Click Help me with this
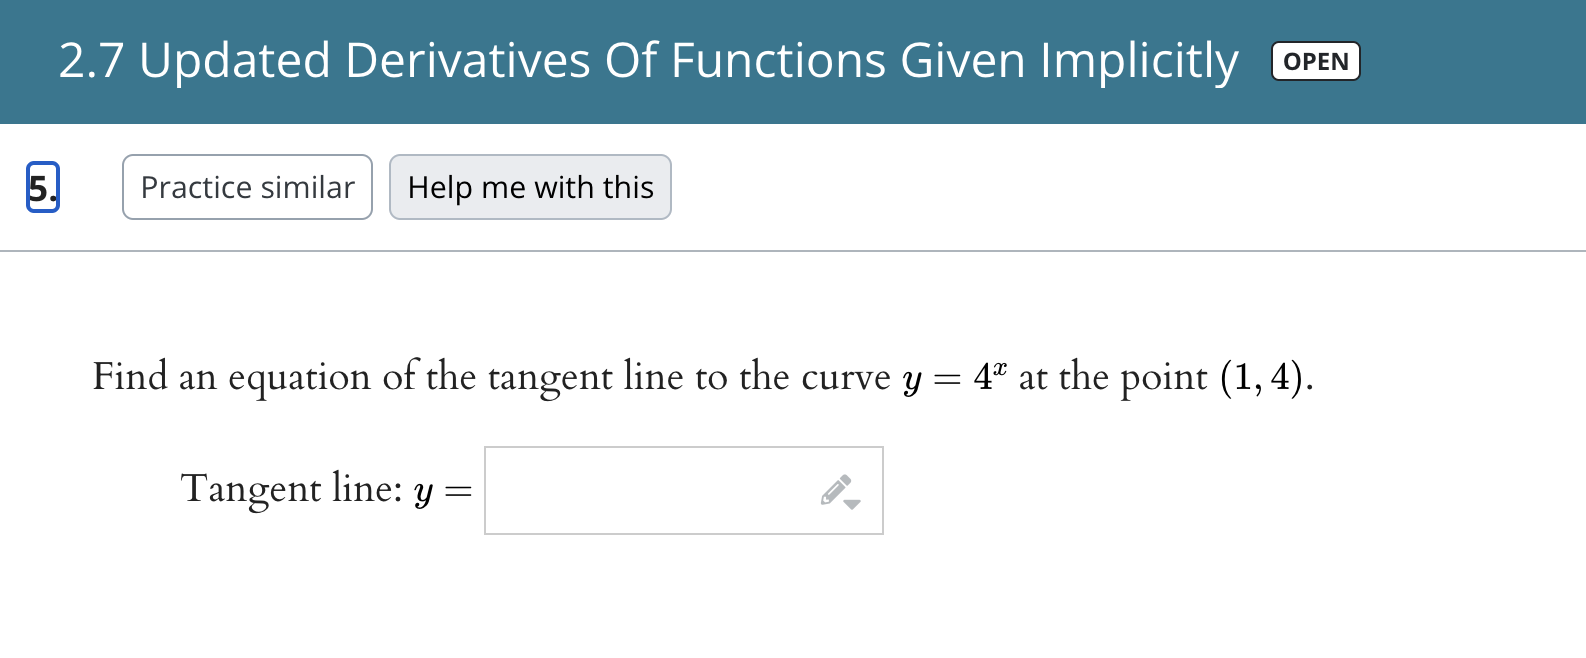 (530, 186)
